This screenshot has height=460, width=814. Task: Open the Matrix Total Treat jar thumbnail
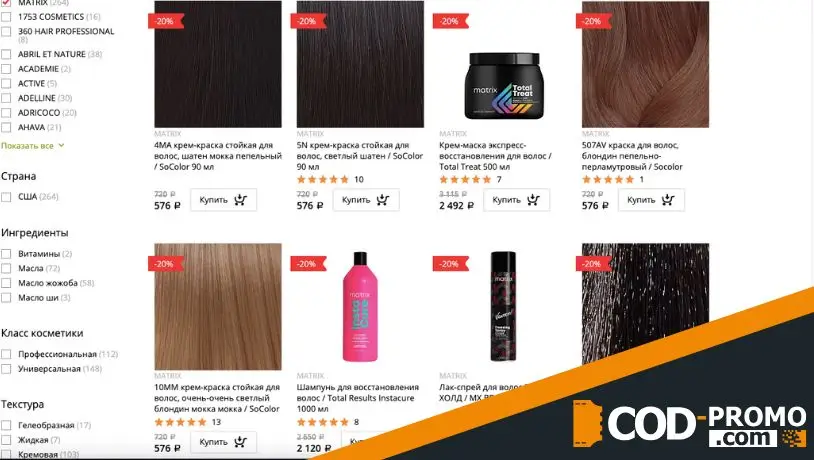coord(503,86)
